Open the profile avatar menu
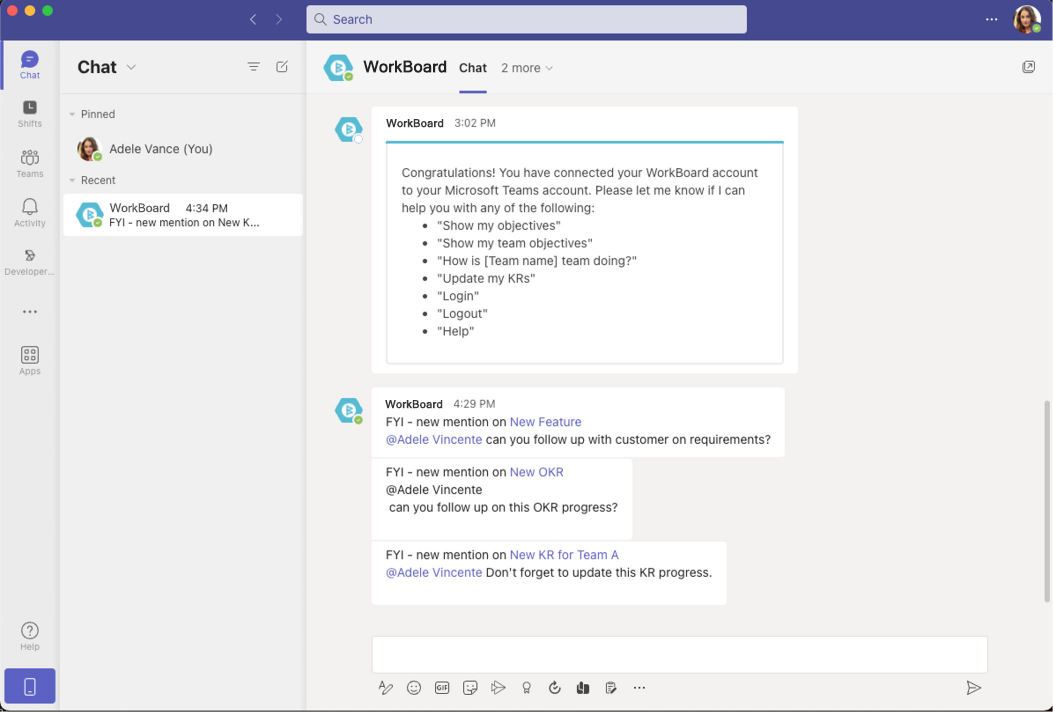Viewport: 1053px width, 712px height. point(1027,19)
